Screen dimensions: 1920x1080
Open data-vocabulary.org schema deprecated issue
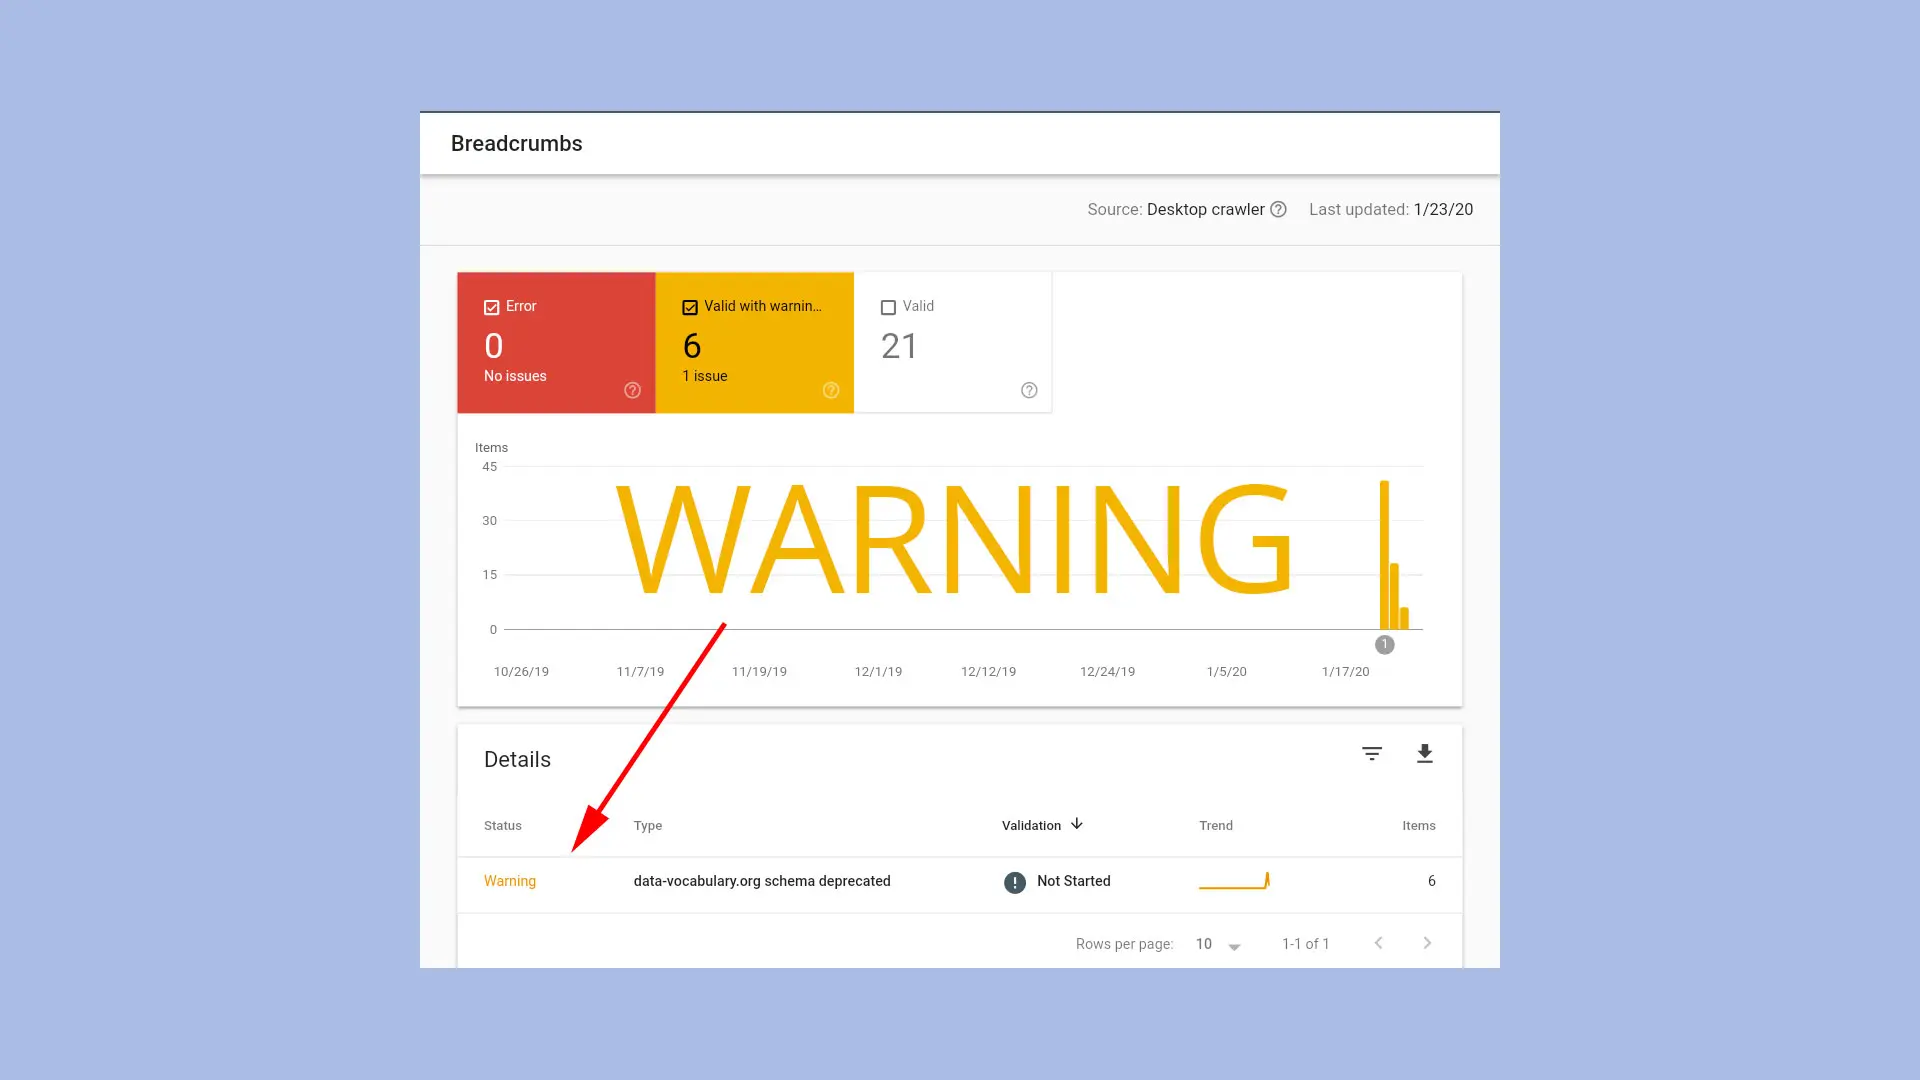coord(761,881)
